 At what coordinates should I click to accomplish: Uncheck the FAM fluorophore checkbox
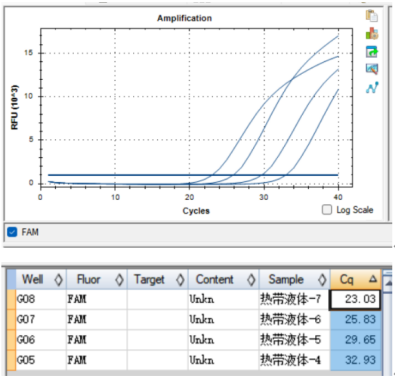[12, 232]
